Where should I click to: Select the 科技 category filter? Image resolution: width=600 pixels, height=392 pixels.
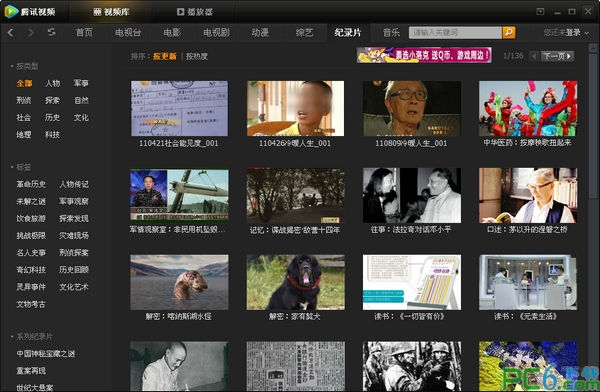pos(52,134)
